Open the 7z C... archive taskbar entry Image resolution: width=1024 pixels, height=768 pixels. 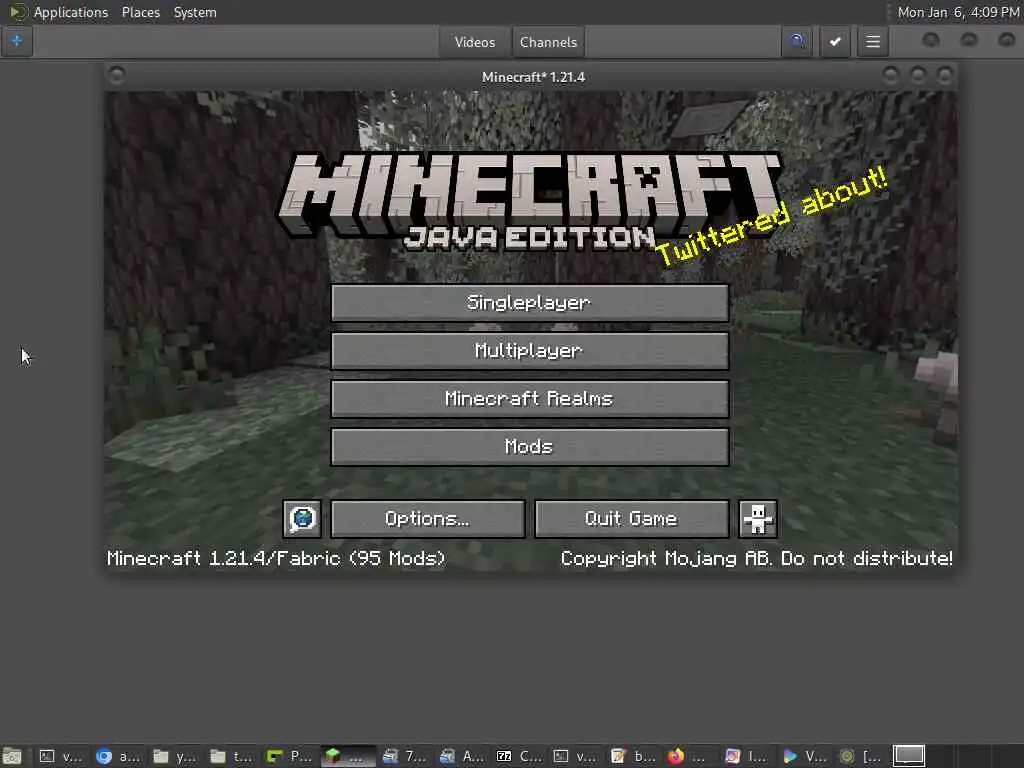519,756
